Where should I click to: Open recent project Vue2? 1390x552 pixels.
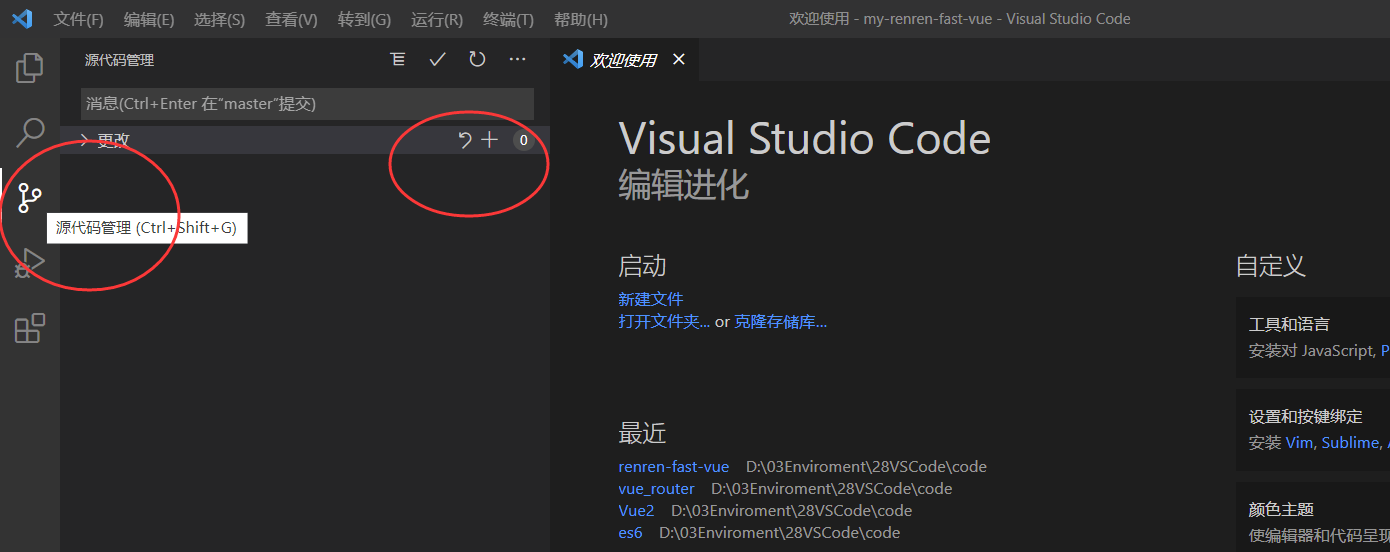[637, 511]
